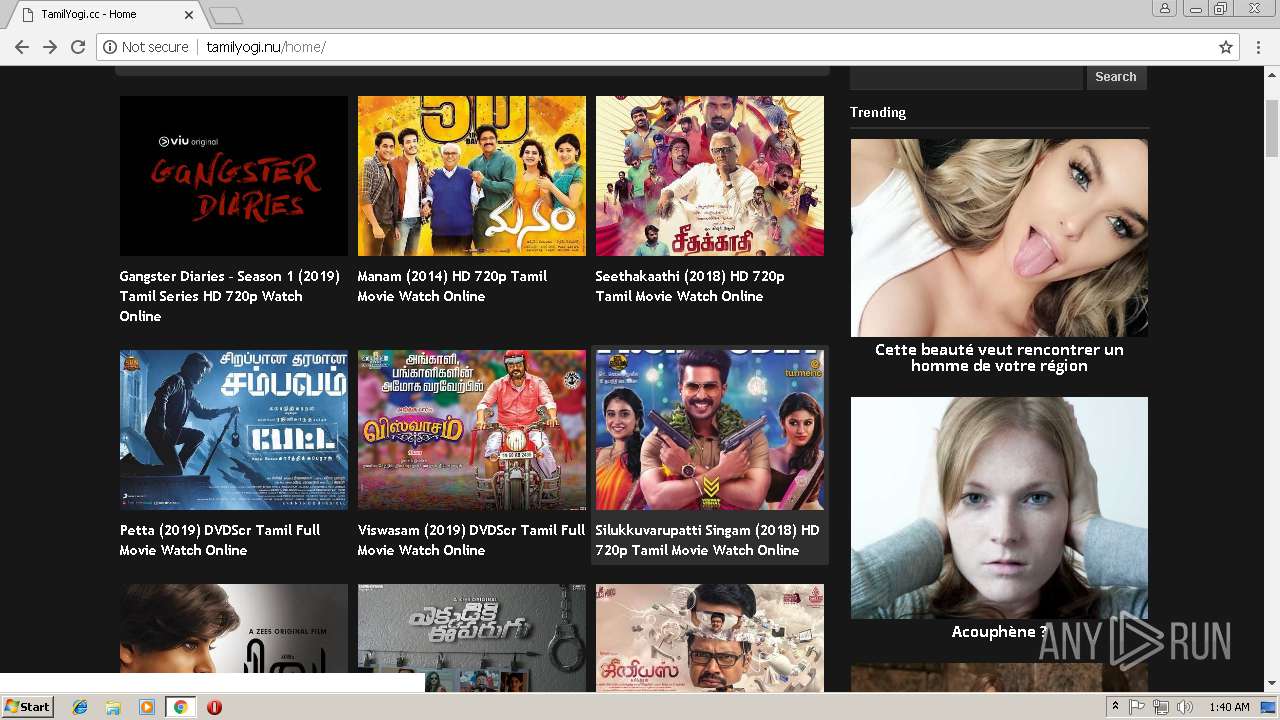This screenshot has width=1280, height=720.
Task: Open Seethakaathi (2018) HD 720p link
Action: point(690,286)
